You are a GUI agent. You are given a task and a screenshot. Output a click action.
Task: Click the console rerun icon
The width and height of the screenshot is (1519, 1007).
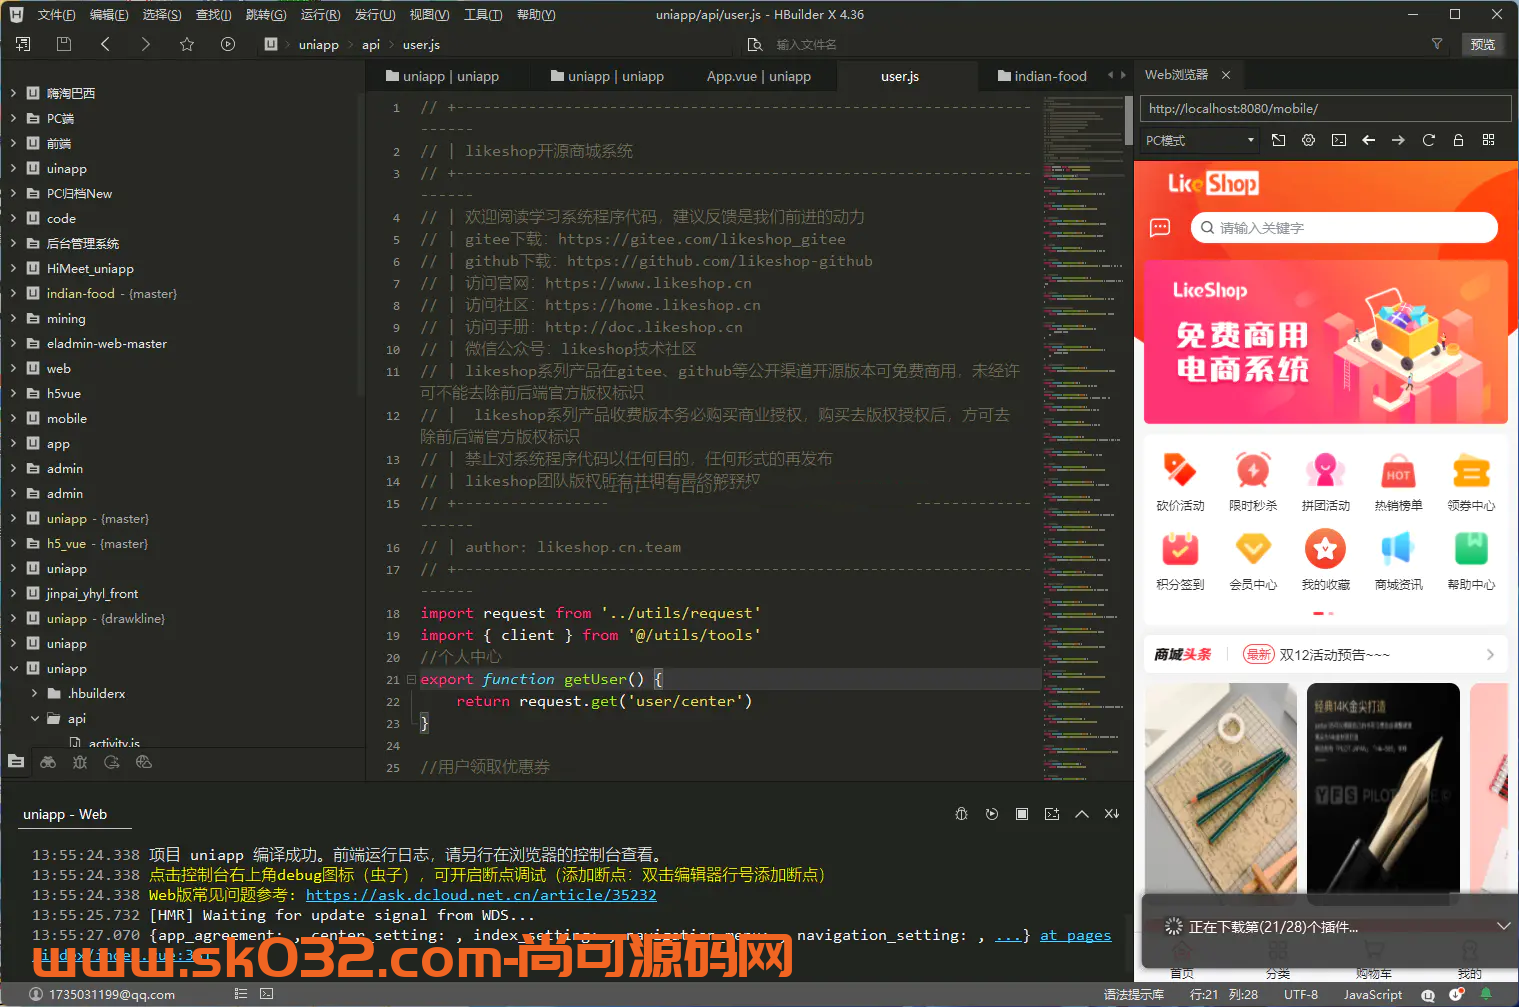(992, 814)
